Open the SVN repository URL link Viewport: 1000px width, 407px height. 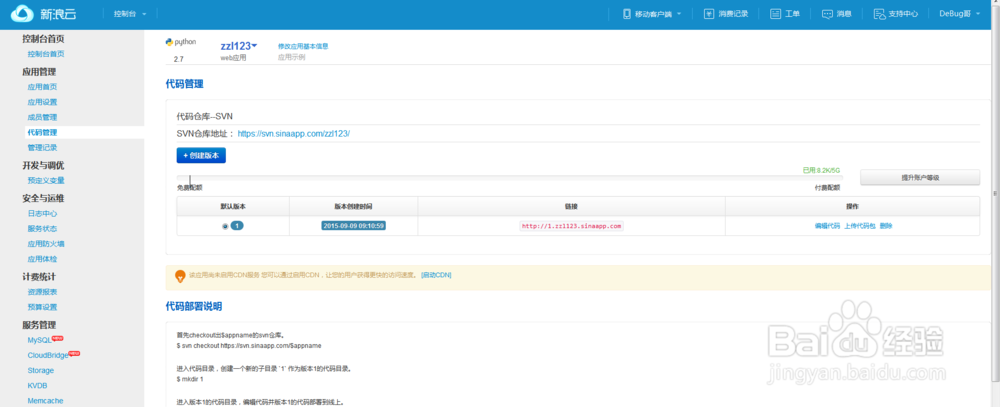click(x=293, y=134)
